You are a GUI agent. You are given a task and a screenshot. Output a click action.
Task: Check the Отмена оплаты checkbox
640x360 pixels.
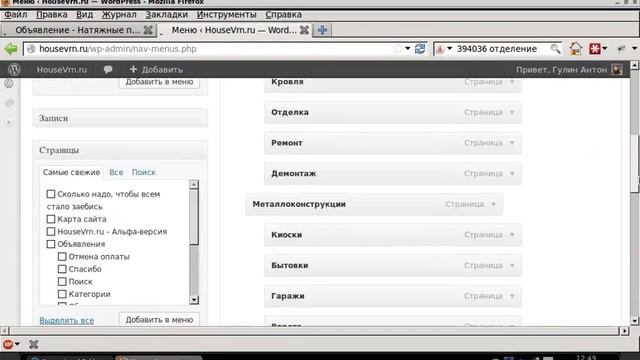coord(62,257)
